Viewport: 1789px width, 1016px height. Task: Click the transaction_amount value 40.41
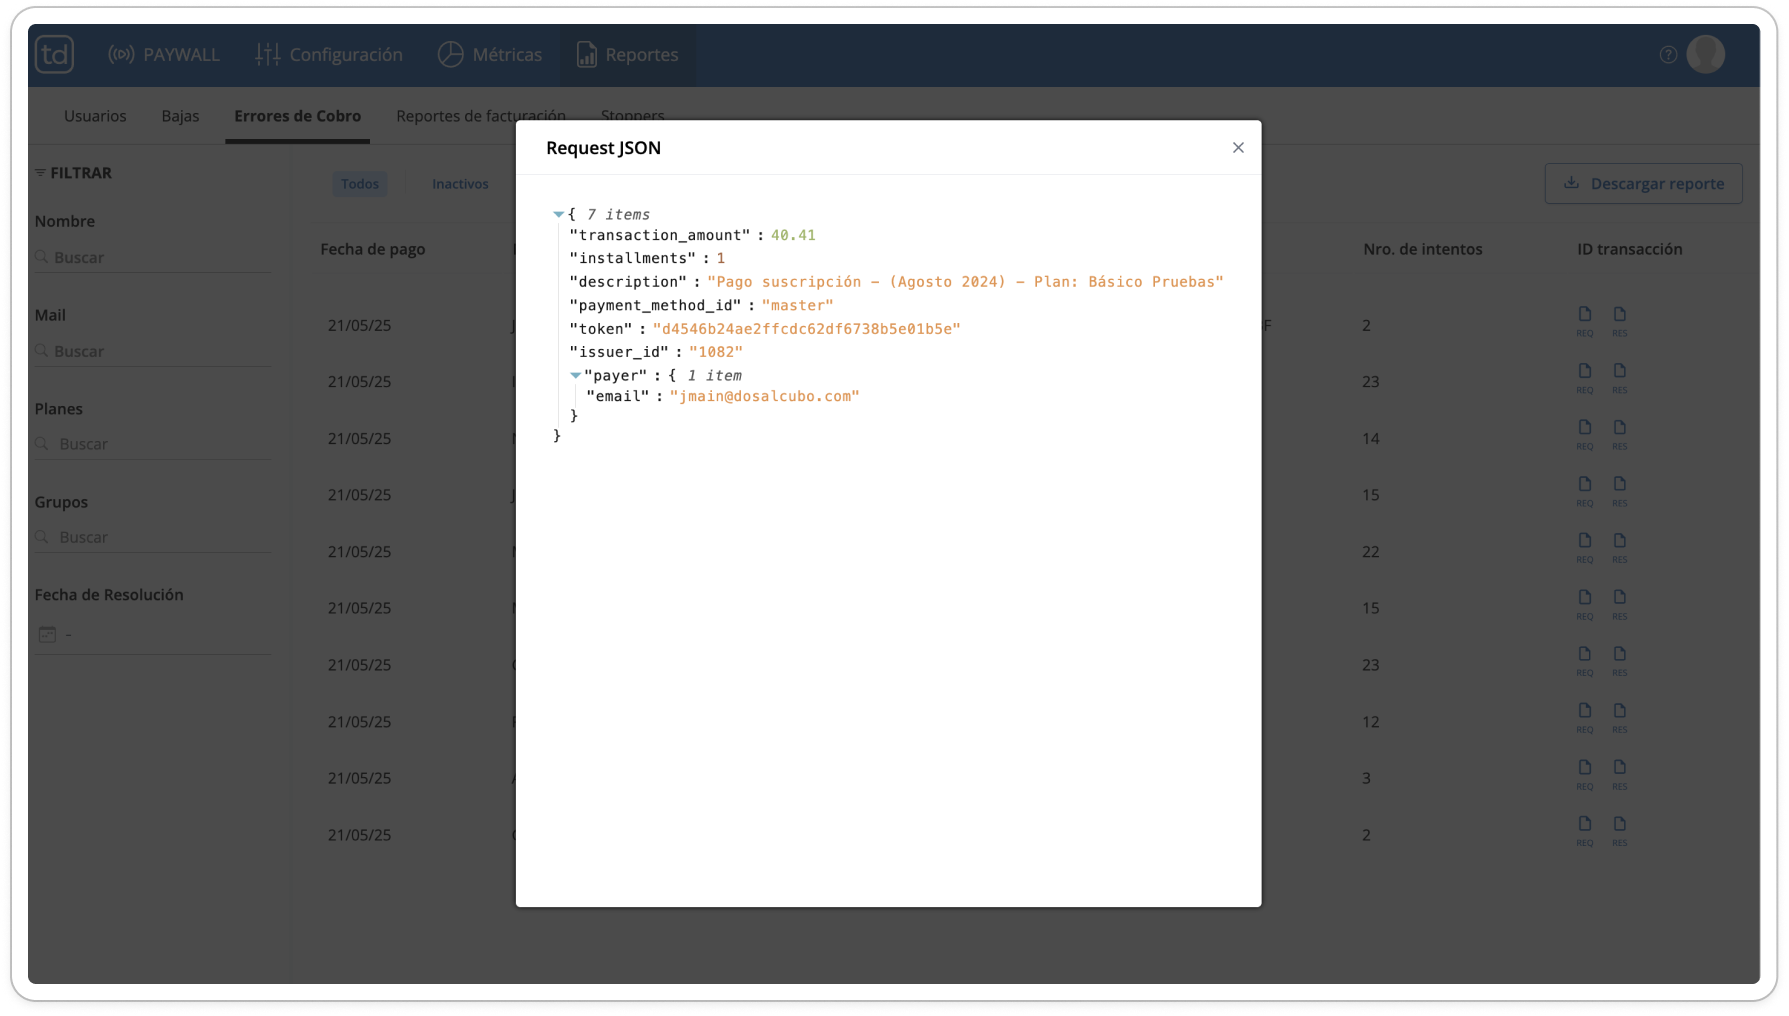(x=793, y=236)
